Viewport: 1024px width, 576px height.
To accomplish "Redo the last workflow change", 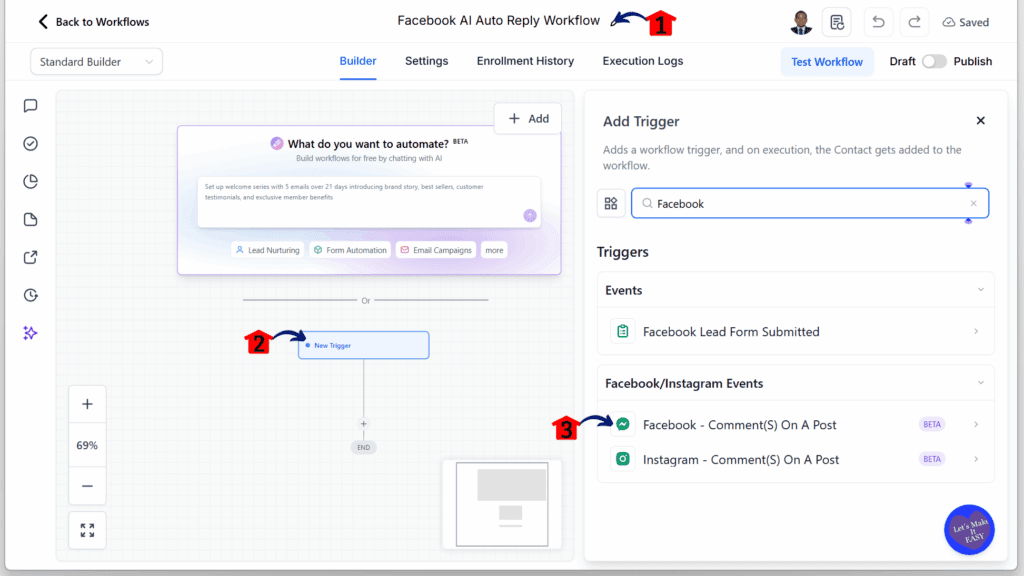I will 914,22.
